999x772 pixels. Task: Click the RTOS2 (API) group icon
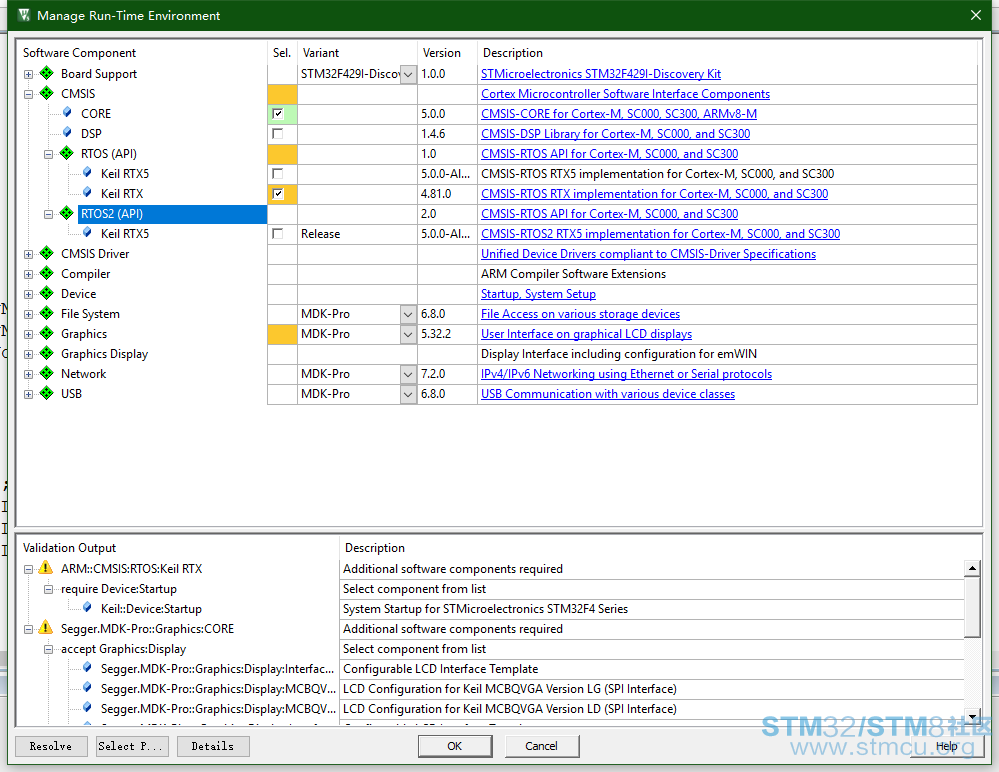pyautogui.click(x=67, y=213)
